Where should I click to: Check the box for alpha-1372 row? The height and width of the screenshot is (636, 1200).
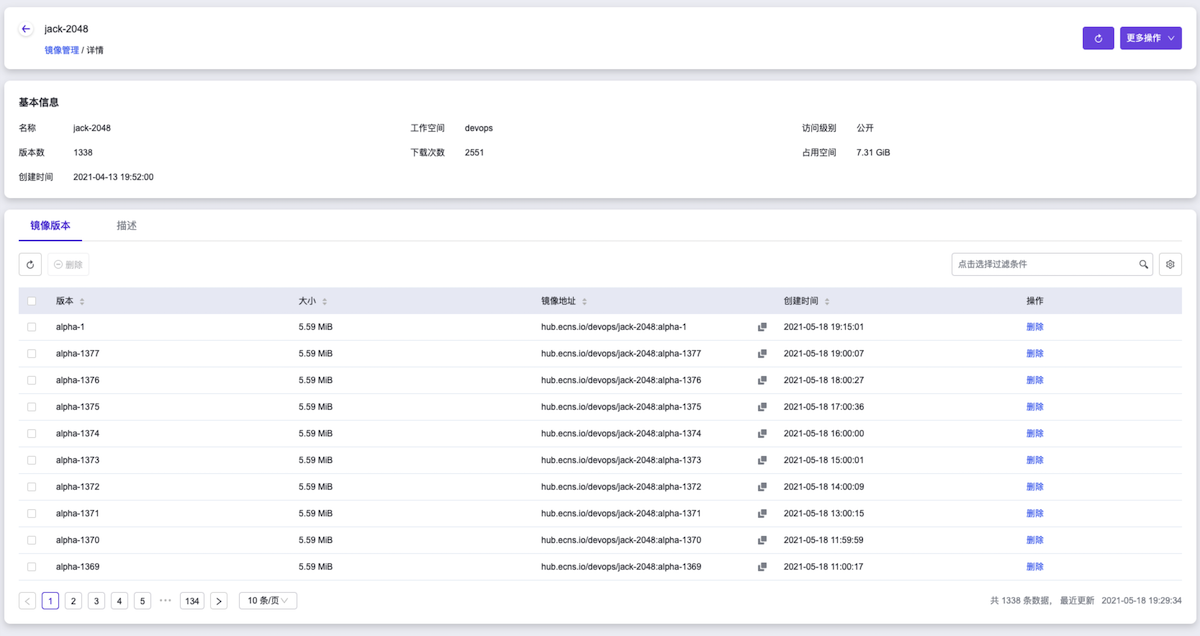click(32, 487)
